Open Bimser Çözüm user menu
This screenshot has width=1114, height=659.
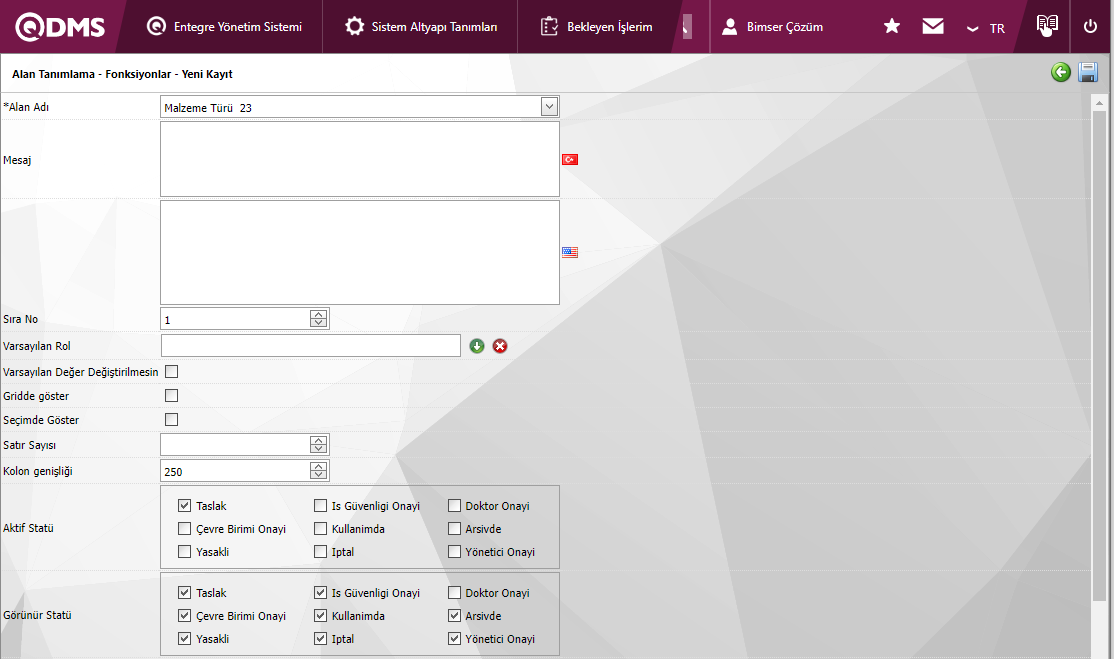coord(772,26)
